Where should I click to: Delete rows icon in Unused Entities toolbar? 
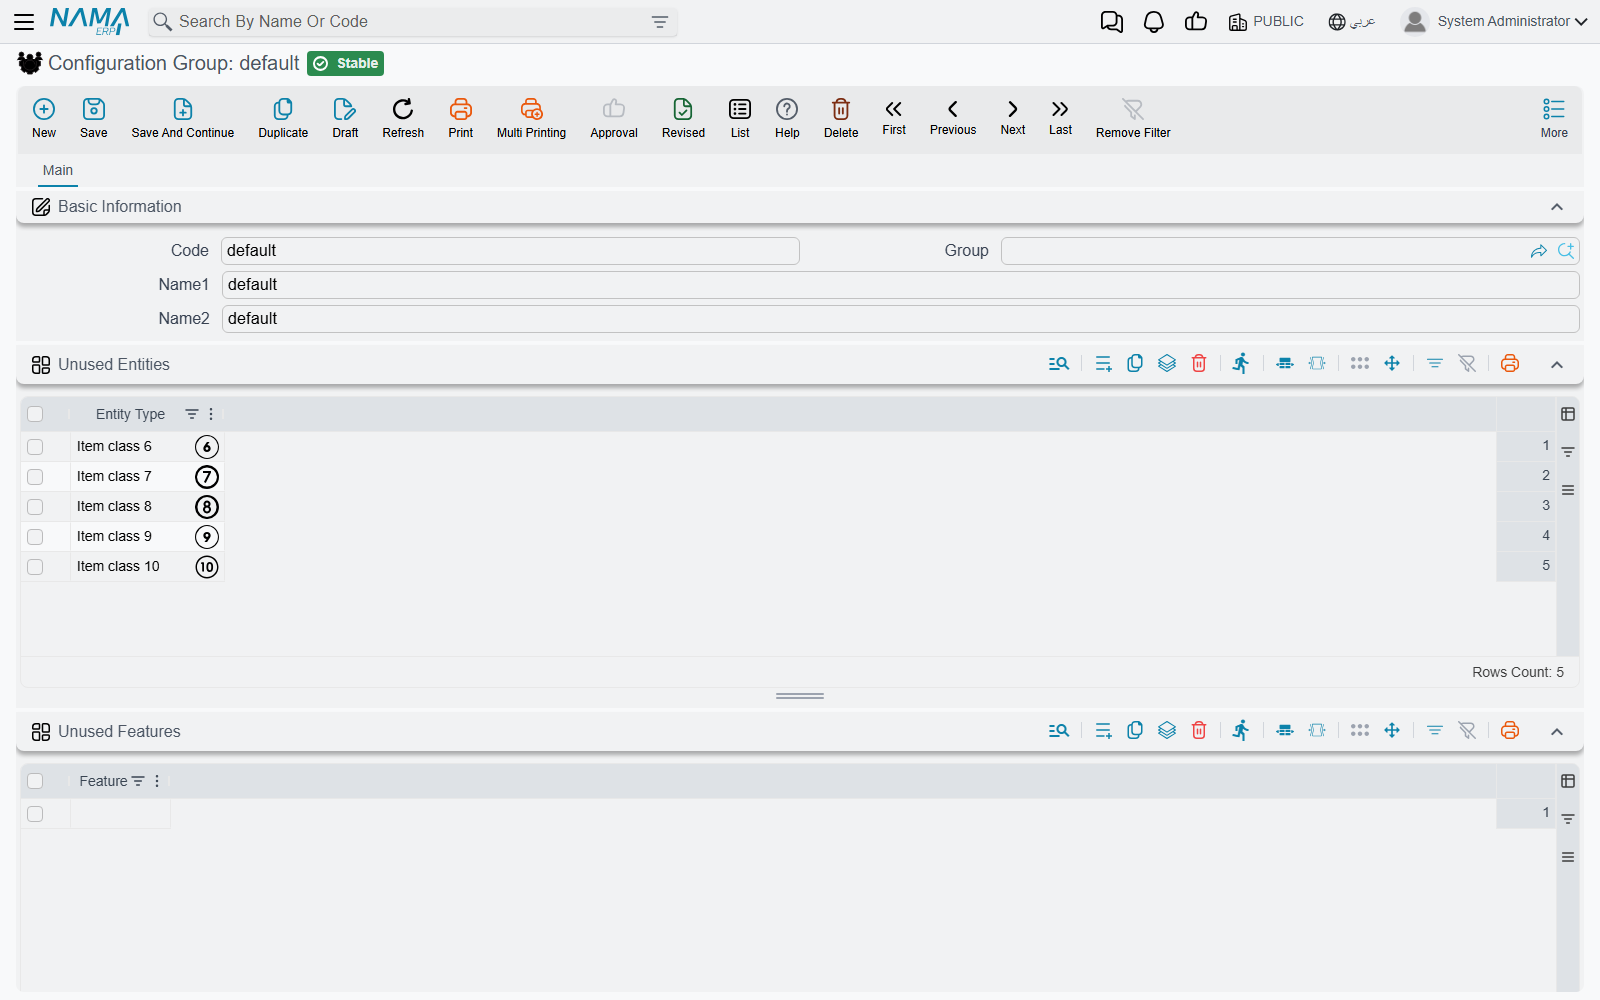1199,364
